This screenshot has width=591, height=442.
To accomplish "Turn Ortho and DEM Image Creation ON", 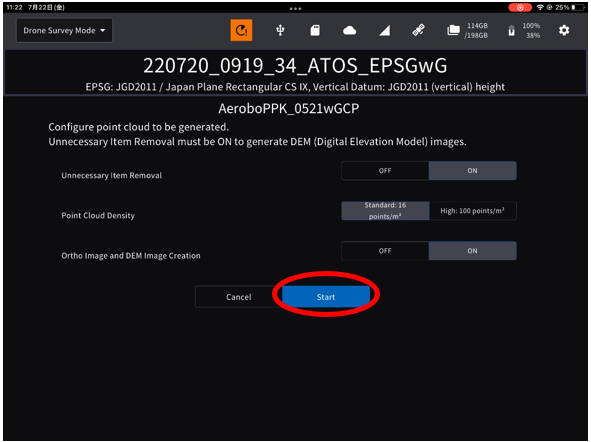I will (472, 251).
